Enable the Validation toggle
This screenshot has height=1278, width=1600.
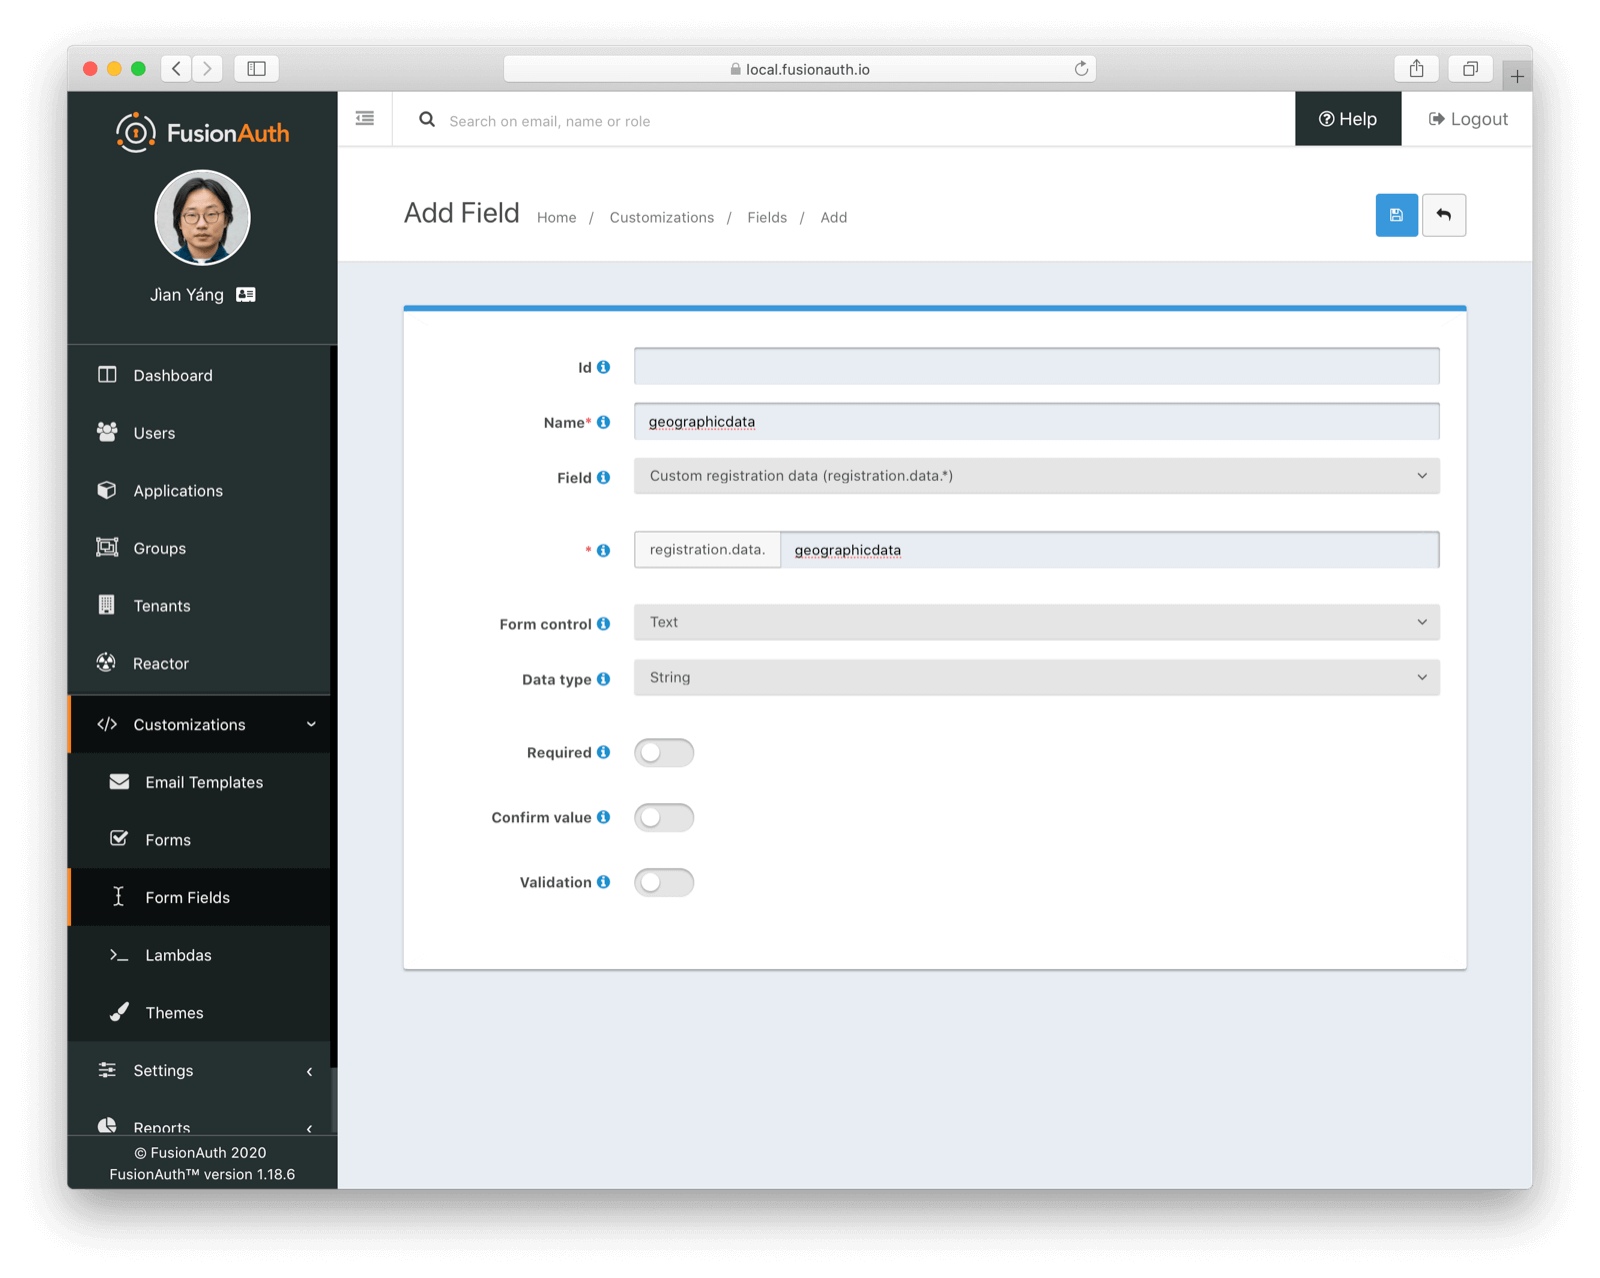coord(664,882)
